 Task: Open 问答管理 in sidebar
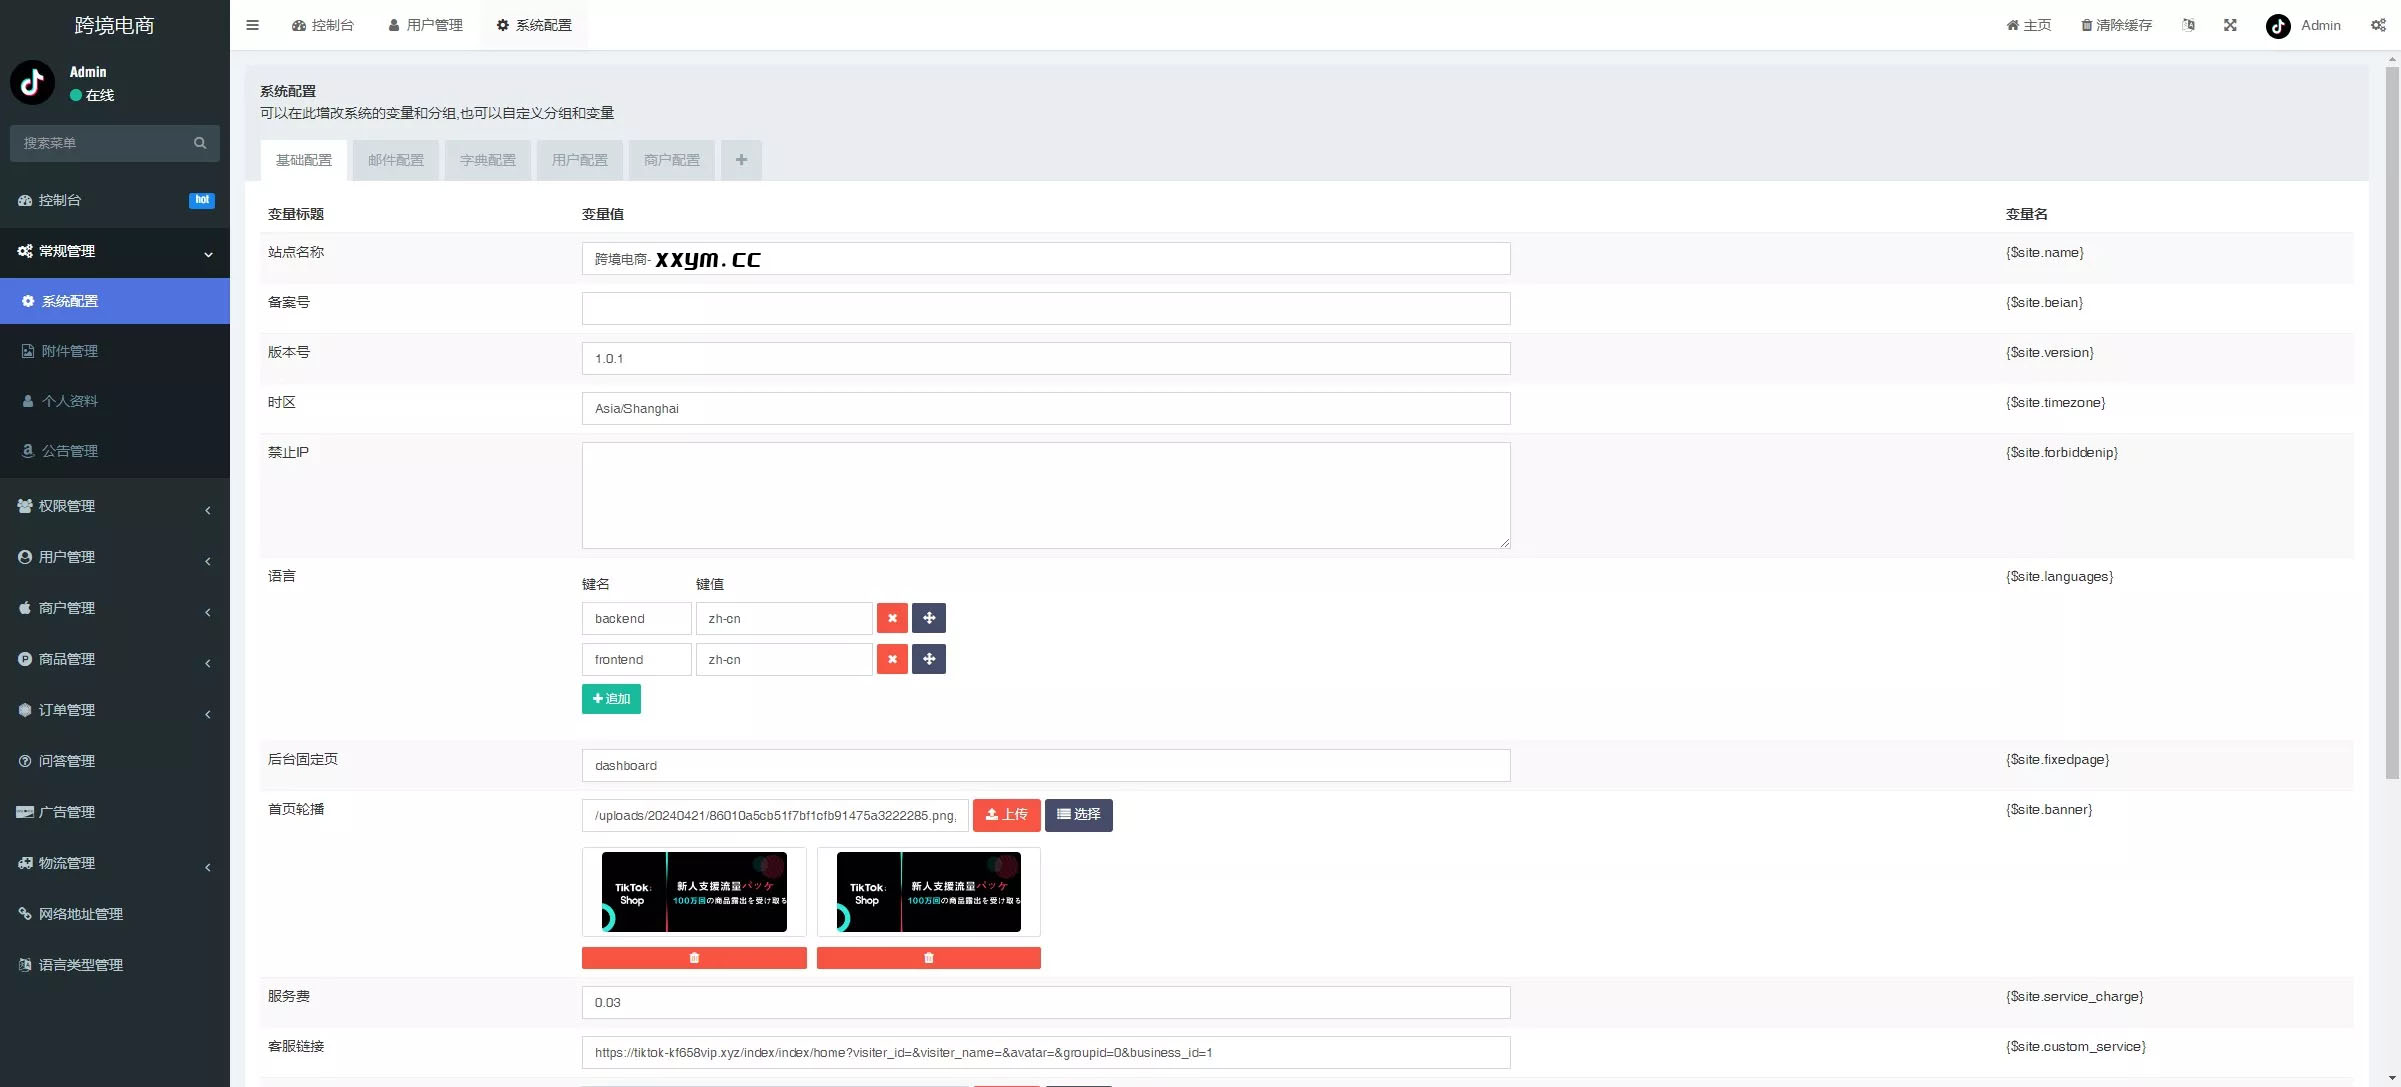[115, 761]
